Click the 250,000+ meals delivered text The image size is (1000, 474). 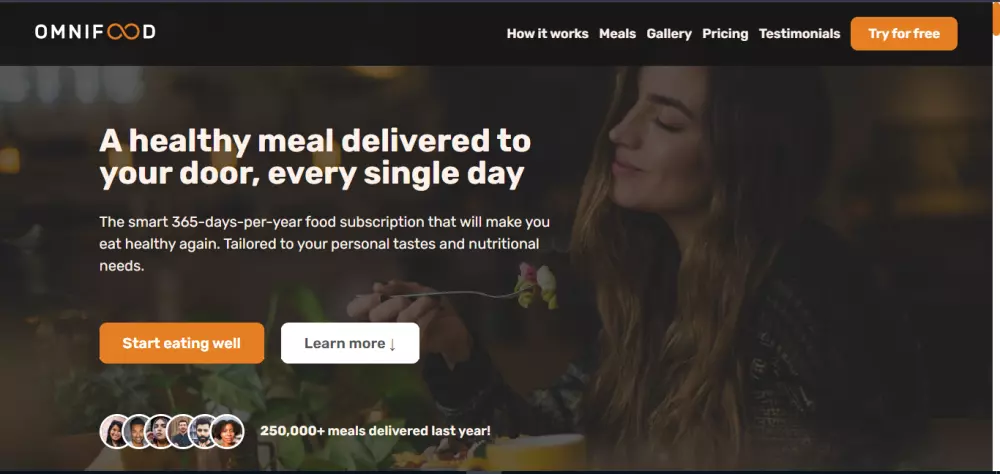coord(376,431)
